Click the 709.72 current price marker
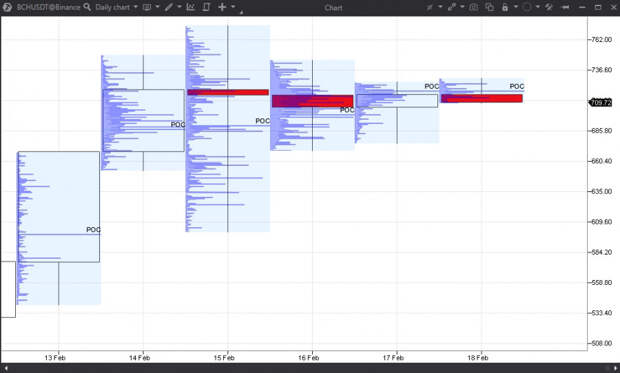The height and width of the screenshot is (373, 620). [601, 102]
